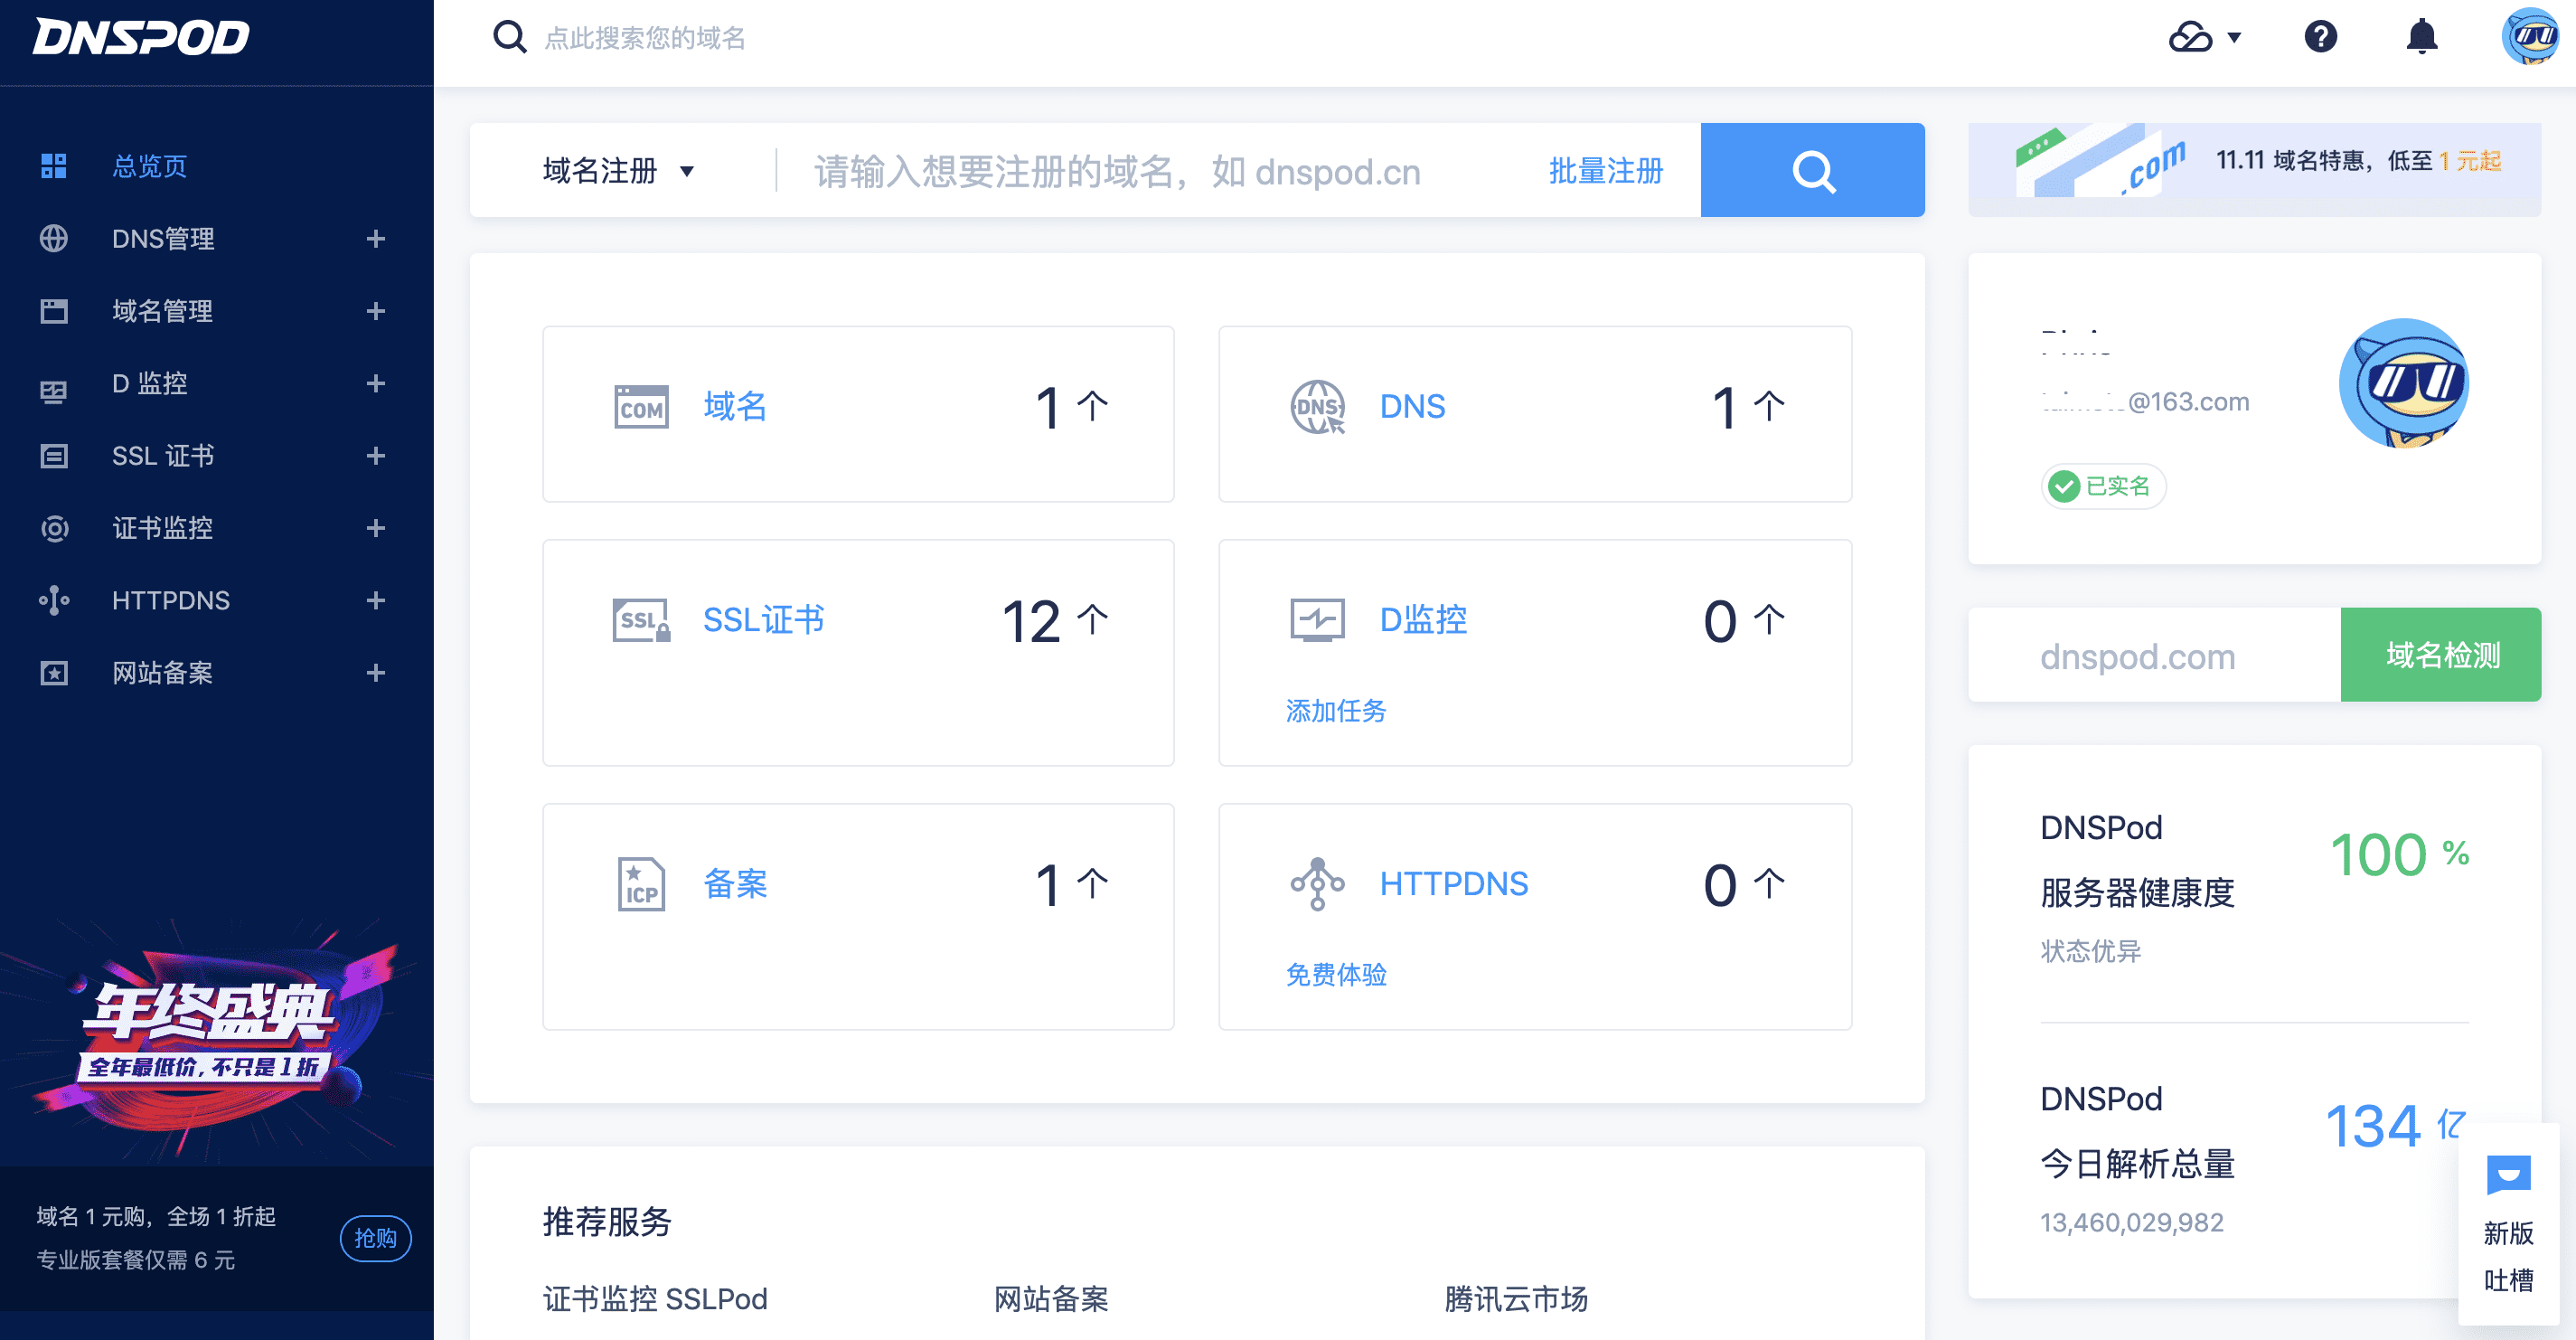
Task: Click the HTTPDNS card node icon
Action: tap(1318, 884)
